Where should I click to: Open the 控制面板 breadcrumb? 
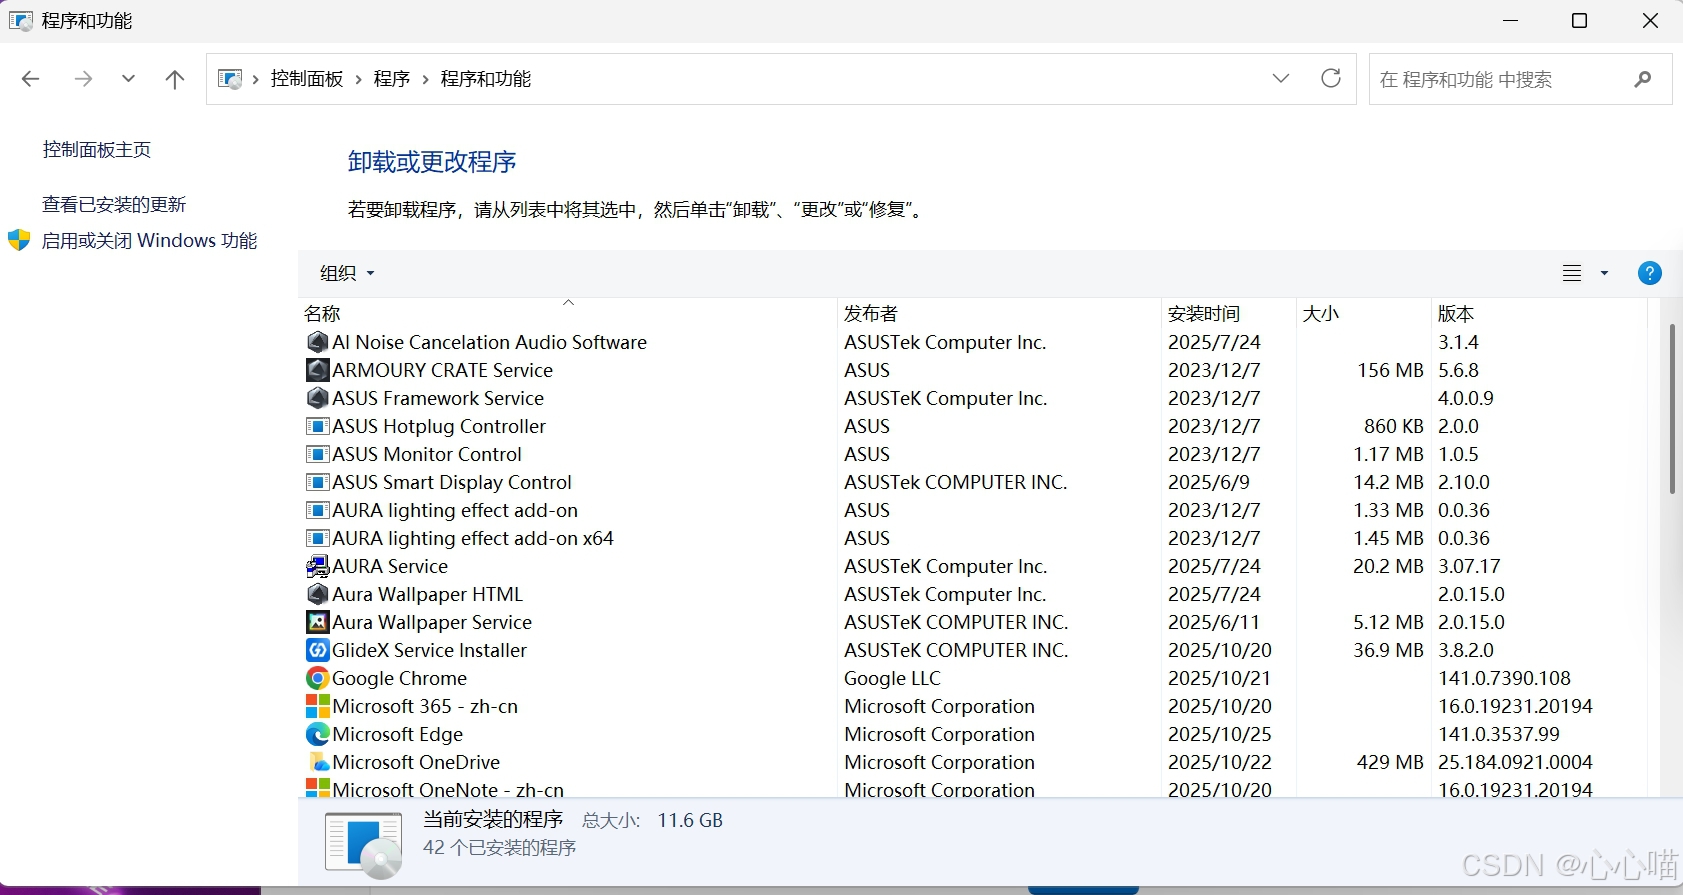307,79
